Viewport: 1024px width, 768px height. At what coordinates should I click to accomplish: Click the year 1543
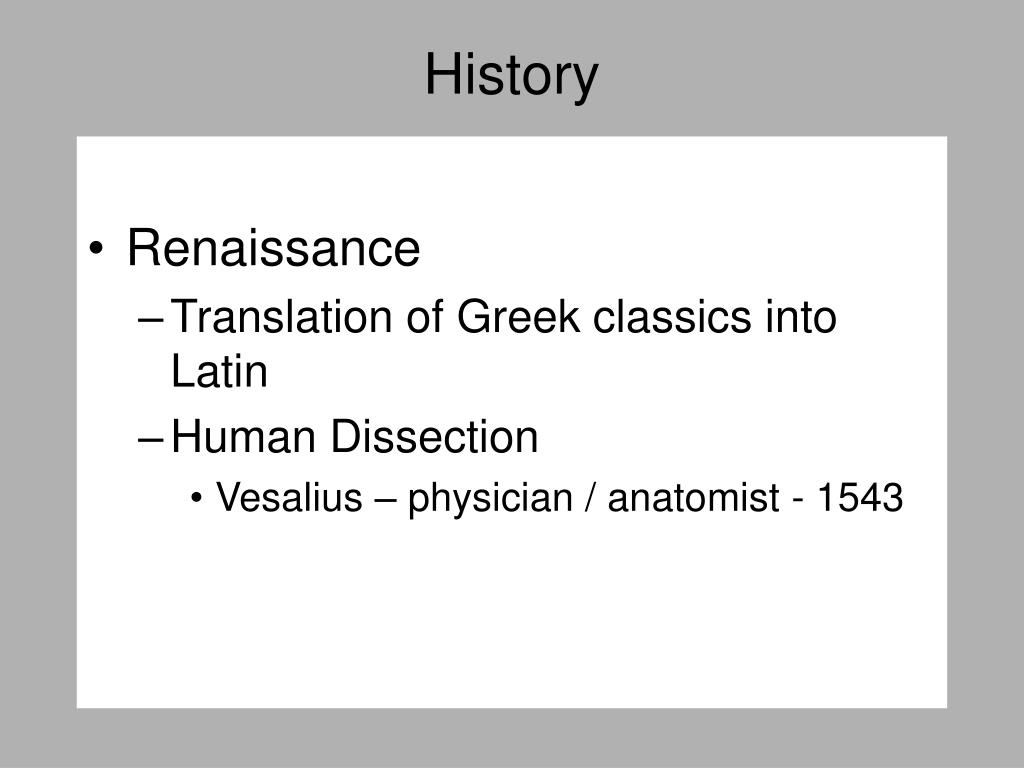860,498
